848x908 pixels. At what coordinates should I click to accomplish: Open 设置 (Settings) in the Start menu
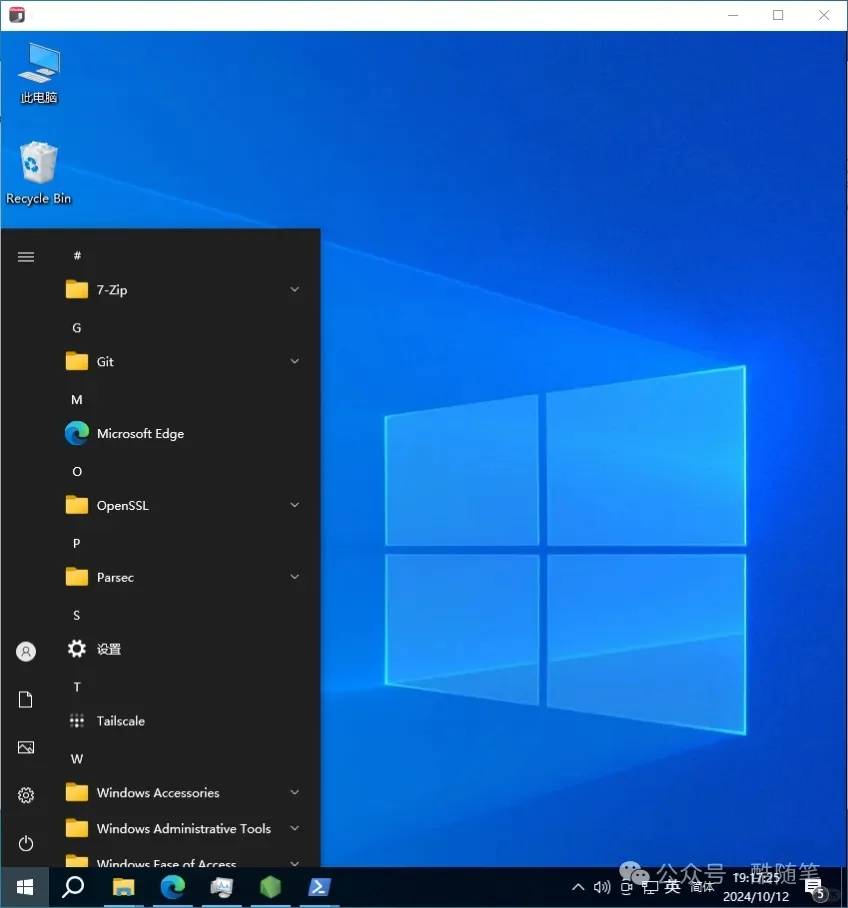click(108, 648)
